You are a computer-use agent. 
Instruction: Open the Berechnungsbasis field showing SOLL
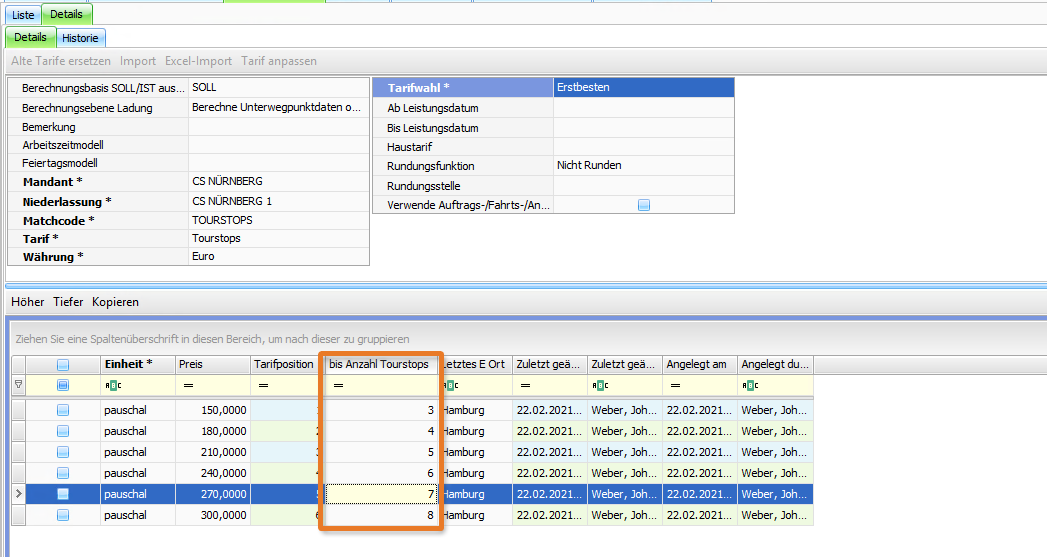tap(277, 88)
